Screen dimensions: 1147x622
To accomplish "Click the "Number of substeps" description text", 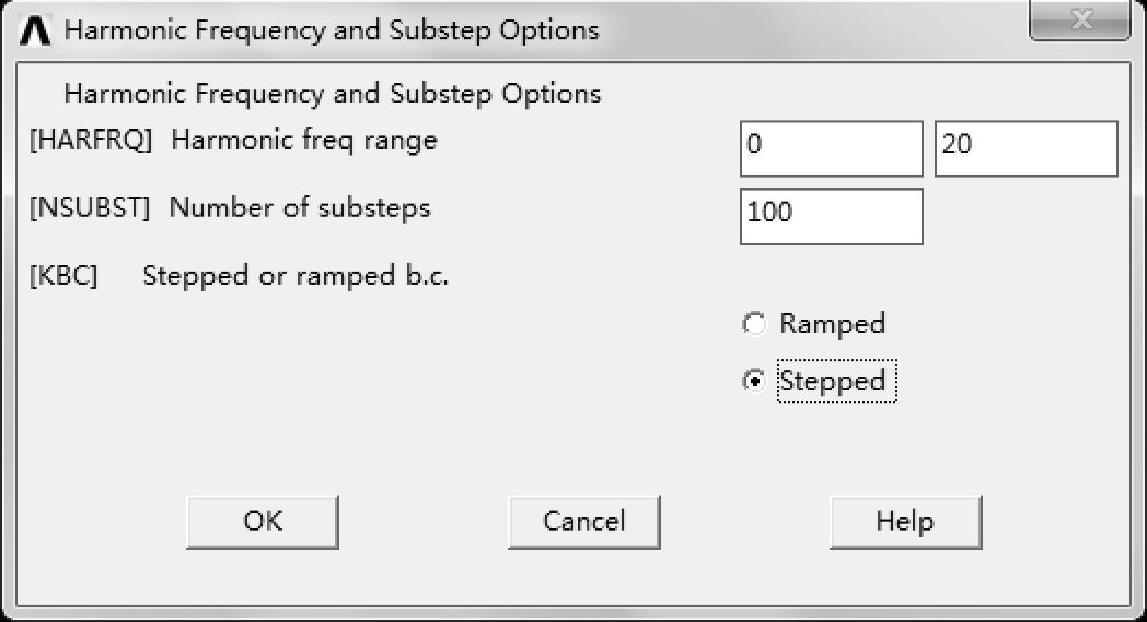I will [300, 208].
